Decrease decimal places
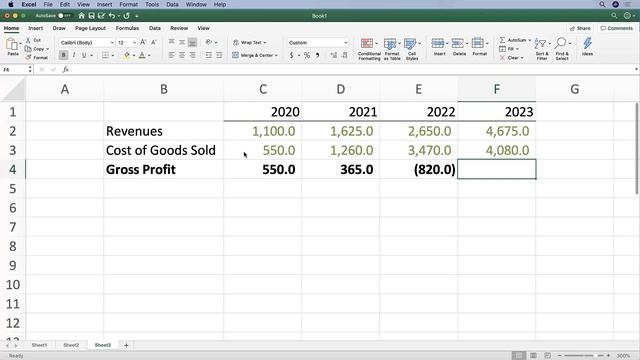This screenshot has height=360, width=640. click(x=344, y=55)
